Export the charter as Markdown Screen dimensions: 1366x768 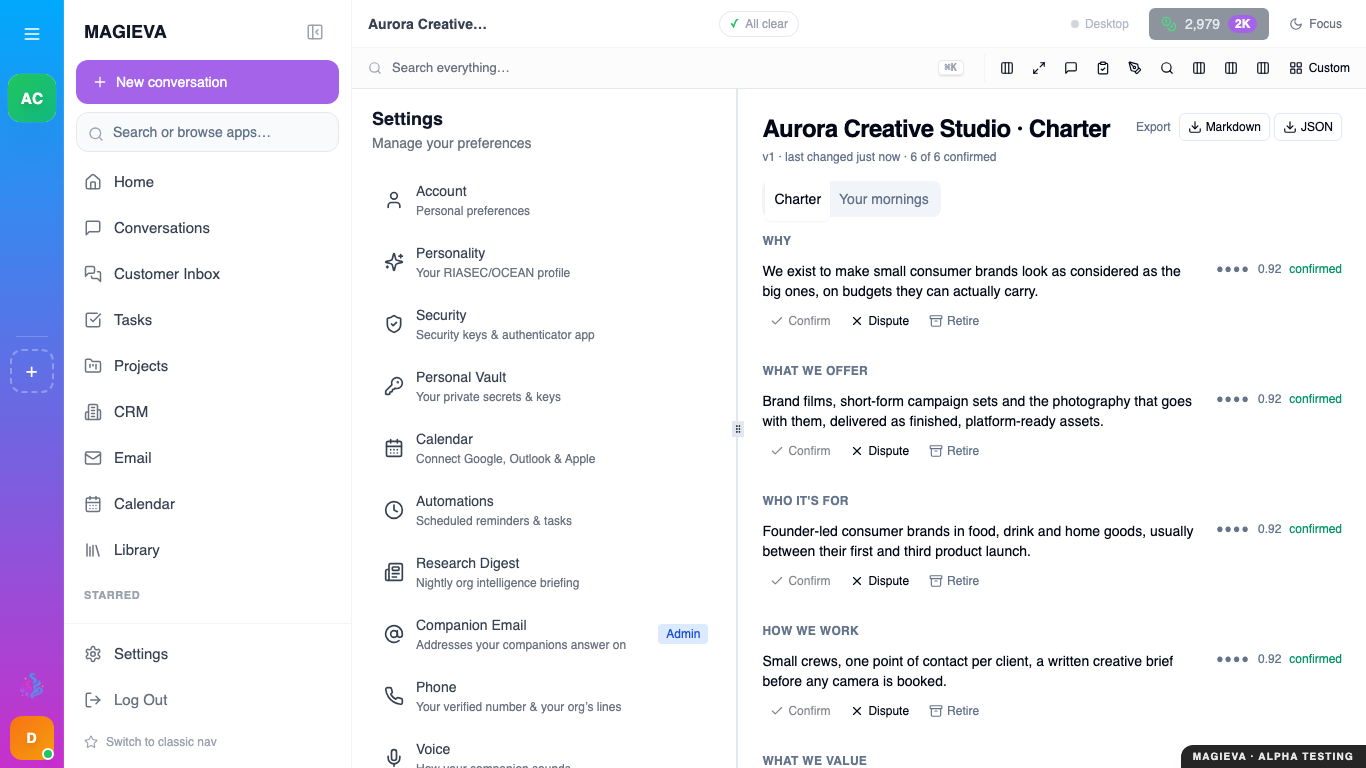(x=1225, y=127)
